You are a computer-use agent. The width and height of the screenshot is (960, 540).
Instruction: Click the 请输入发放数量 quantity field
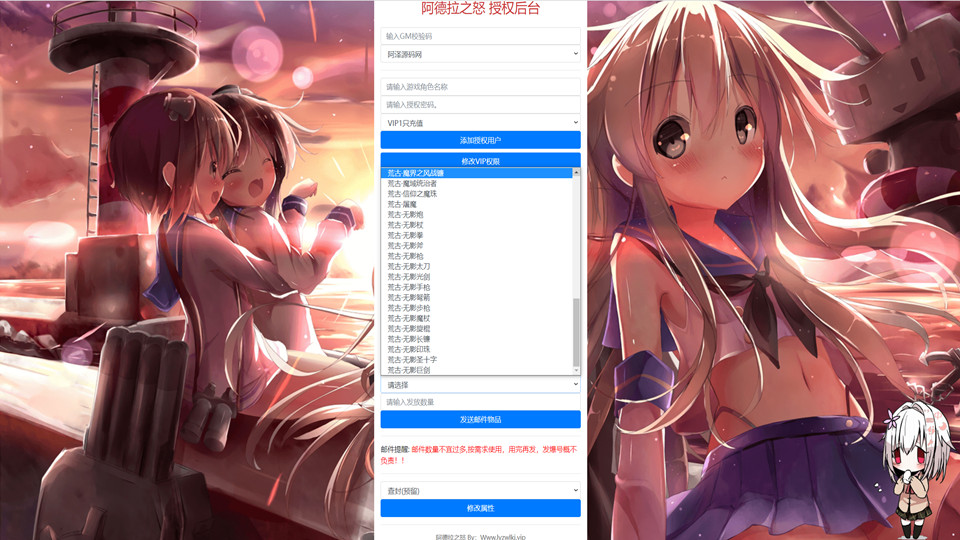[x=480, y=402]
